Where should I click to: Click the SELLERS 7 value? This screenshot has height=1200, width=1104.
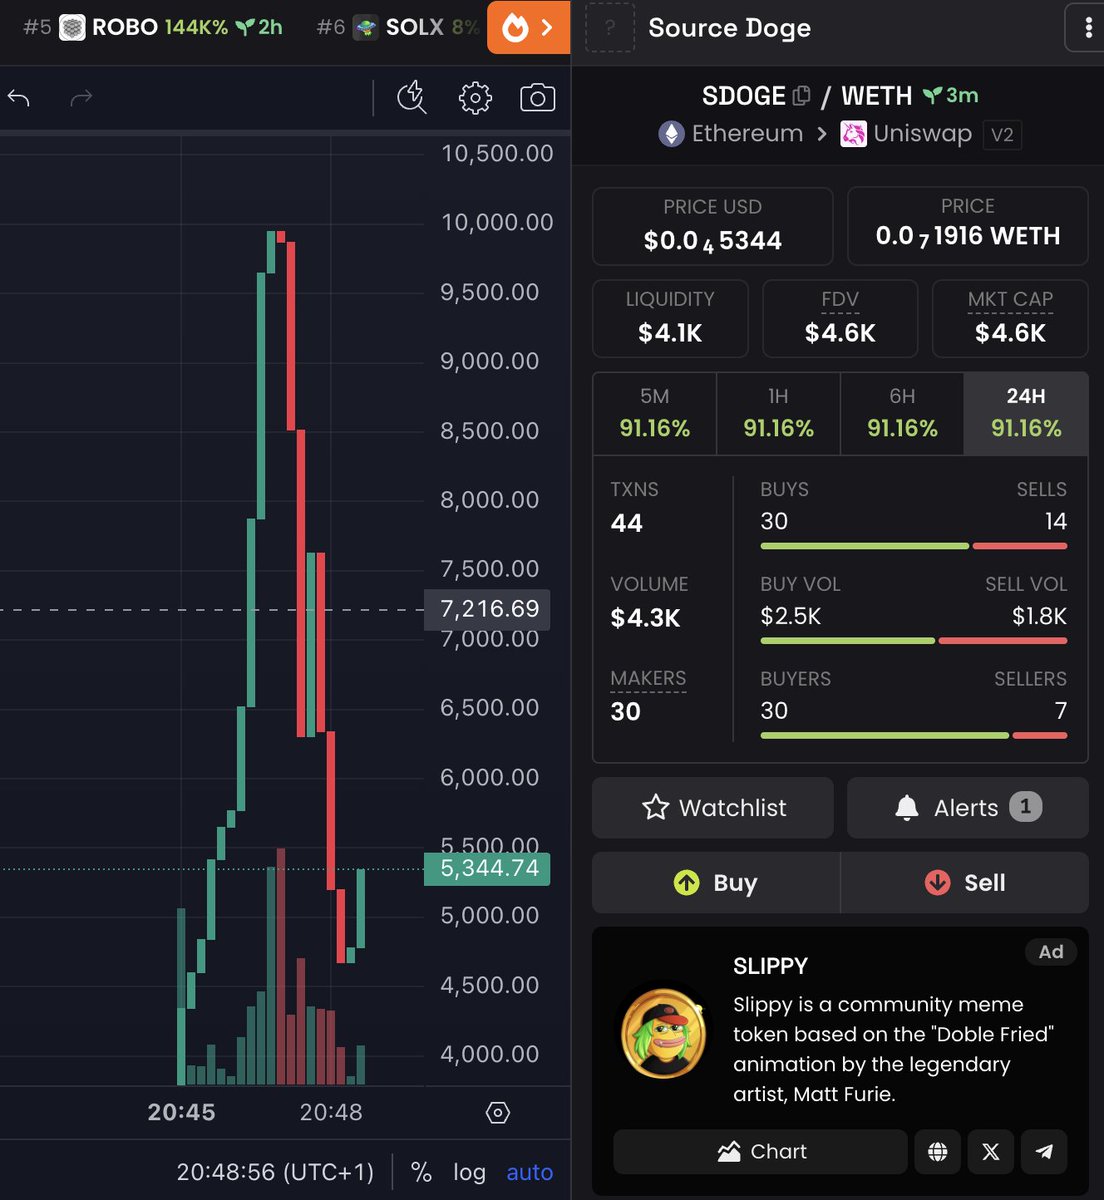tap(1061, 711)
